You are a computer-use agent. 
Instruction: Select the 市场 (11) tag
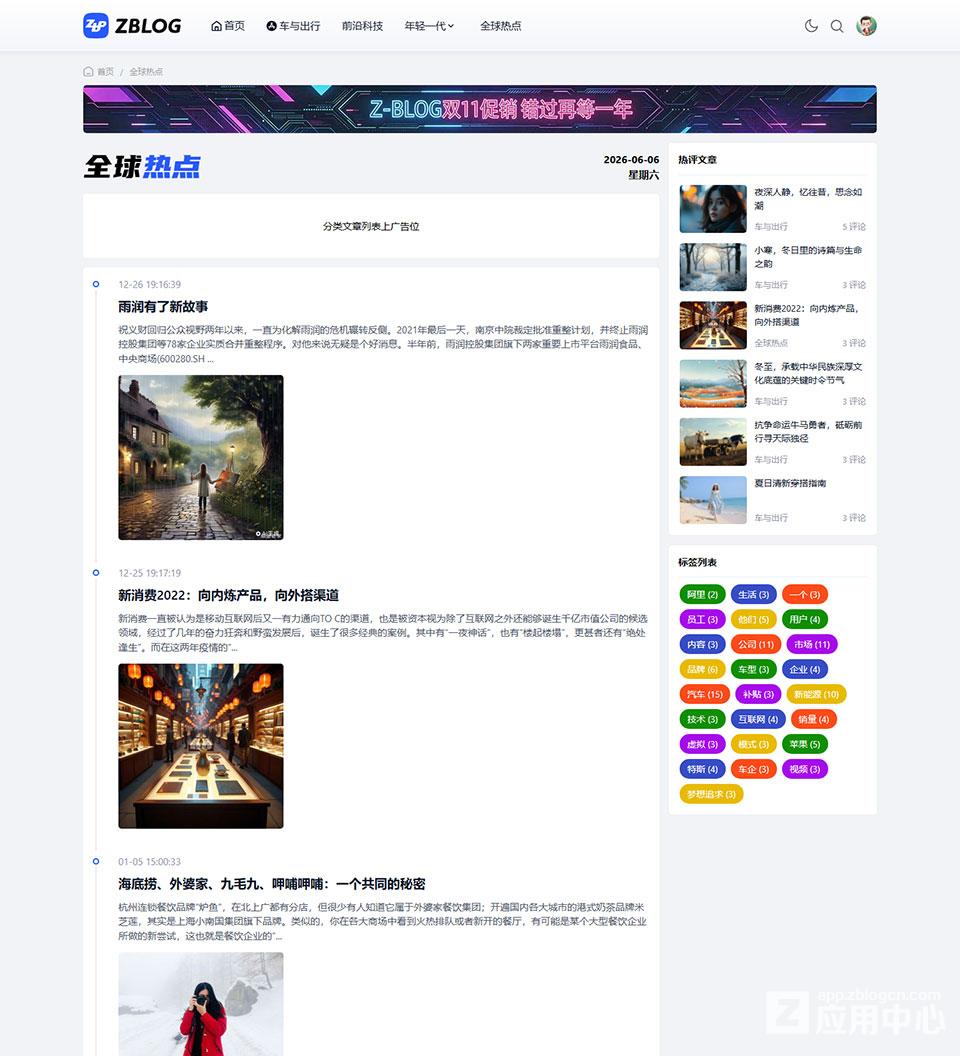(x=812, y=645)
